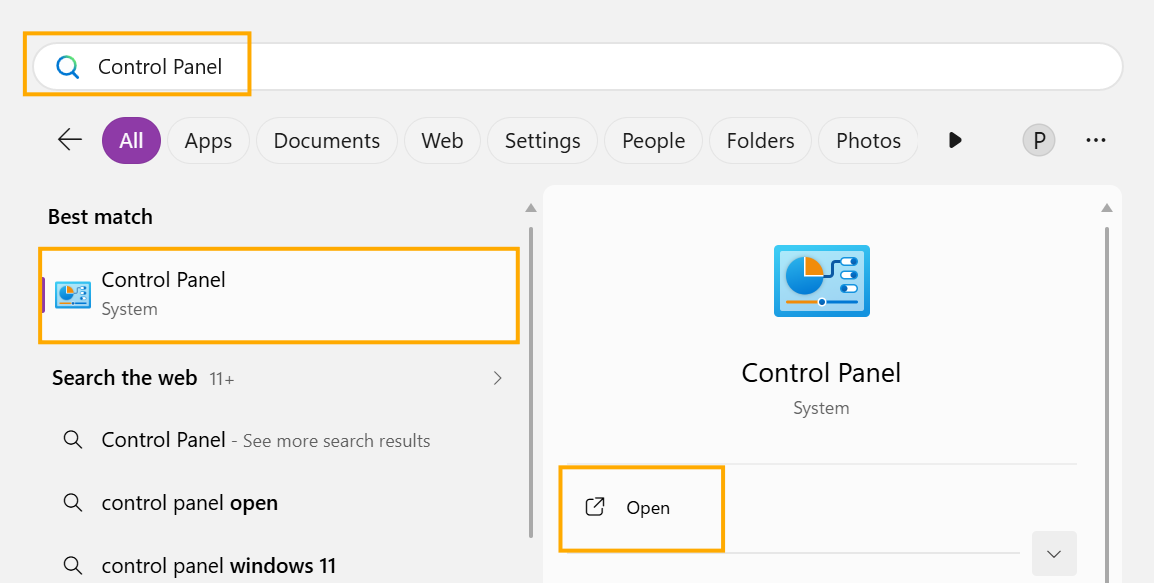This screenshot has height=583, width=1154.
Task: Click the Control Panel search input field
Action: [577, 66]
